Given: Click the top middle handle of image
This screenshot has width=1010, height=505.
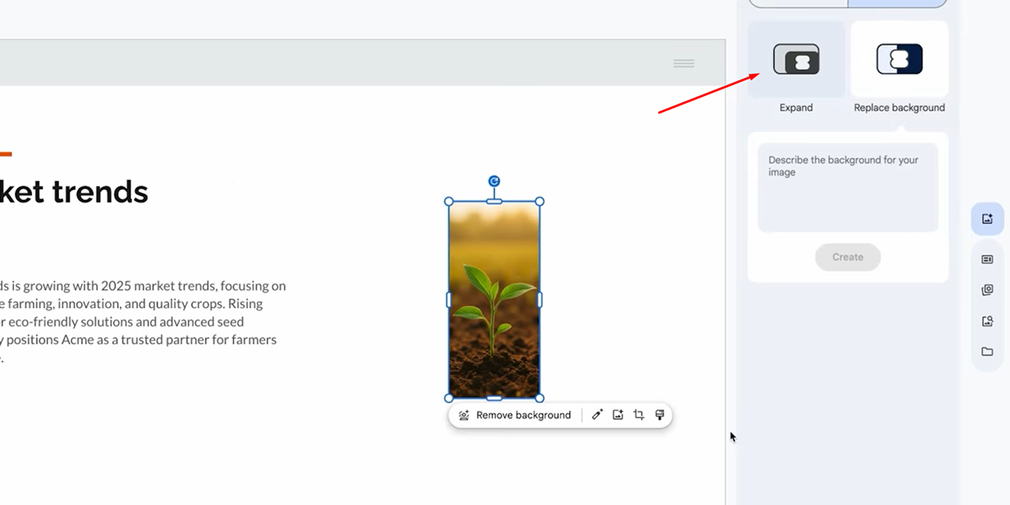Looking at the screenshot, I should tap(494, 202).
